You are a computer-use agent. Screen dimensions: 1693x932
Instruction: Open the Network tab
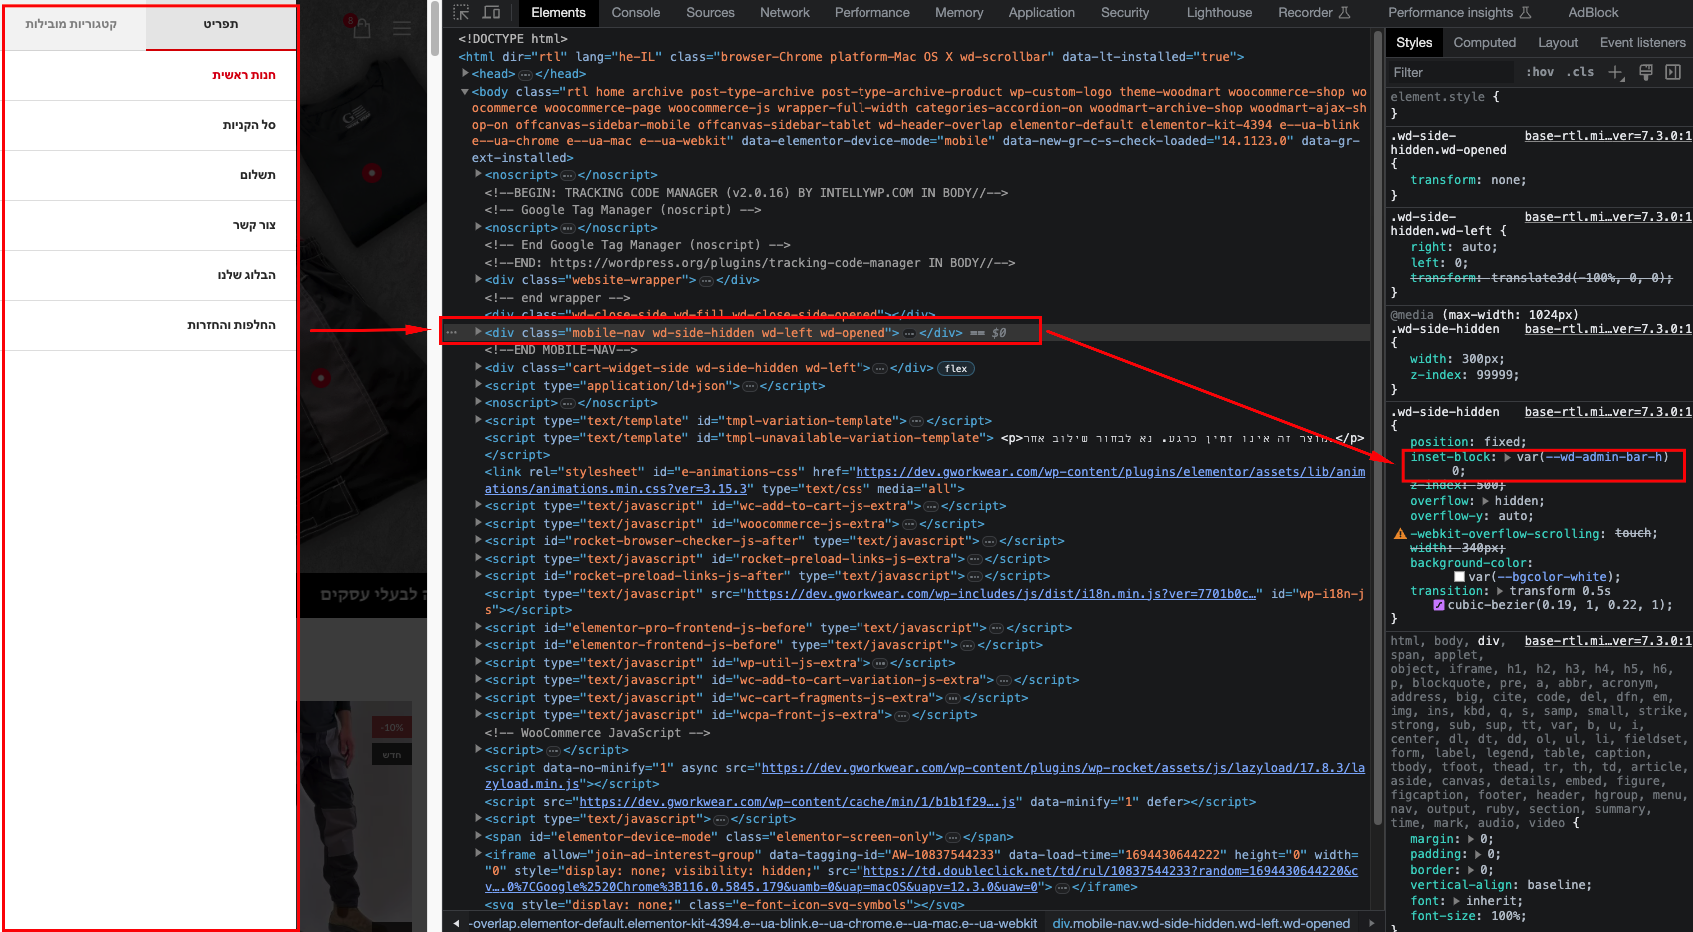tap(785, 12)
